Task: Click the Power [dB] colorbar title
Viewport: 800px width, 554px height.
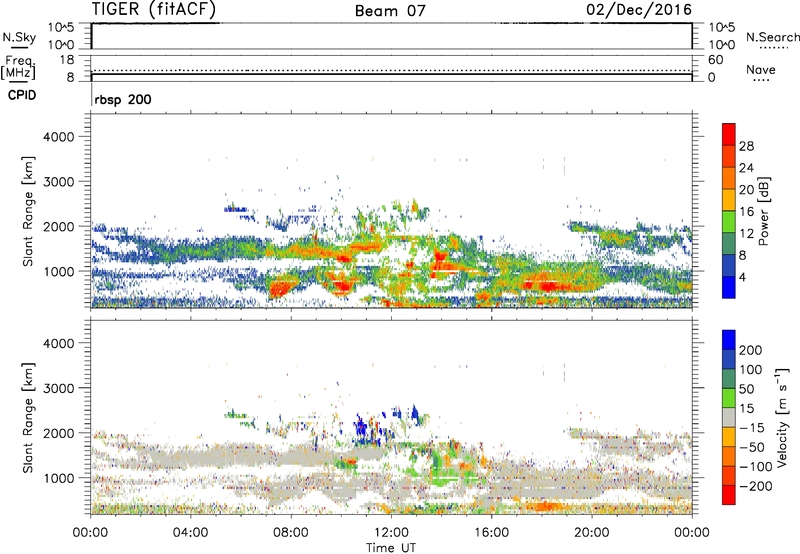Action: click(763, 211)
